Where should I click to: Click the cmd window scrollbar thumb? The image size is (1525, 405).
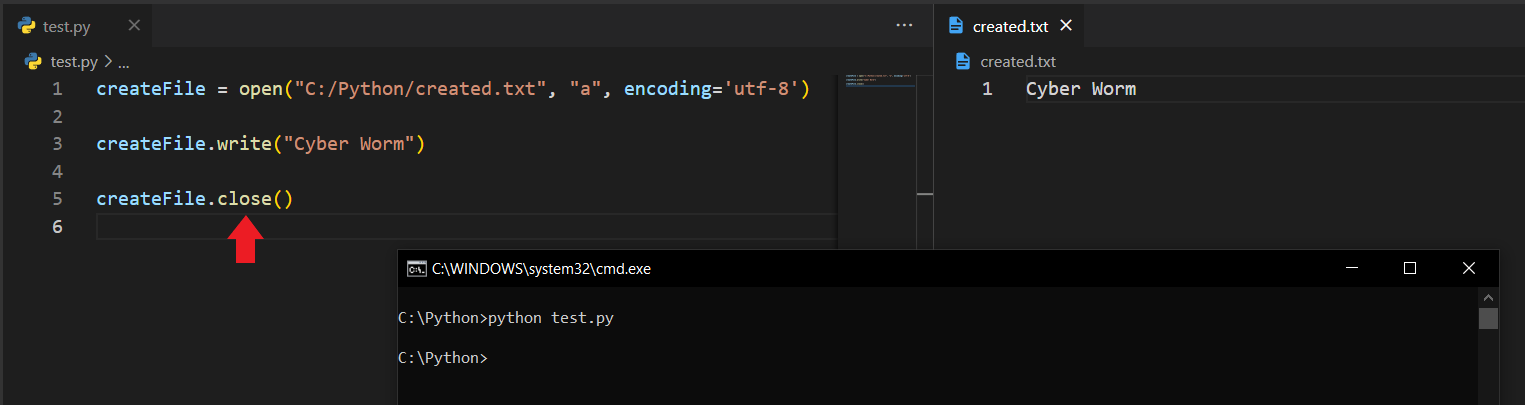pyautogui.click(x=1488, y=318)
